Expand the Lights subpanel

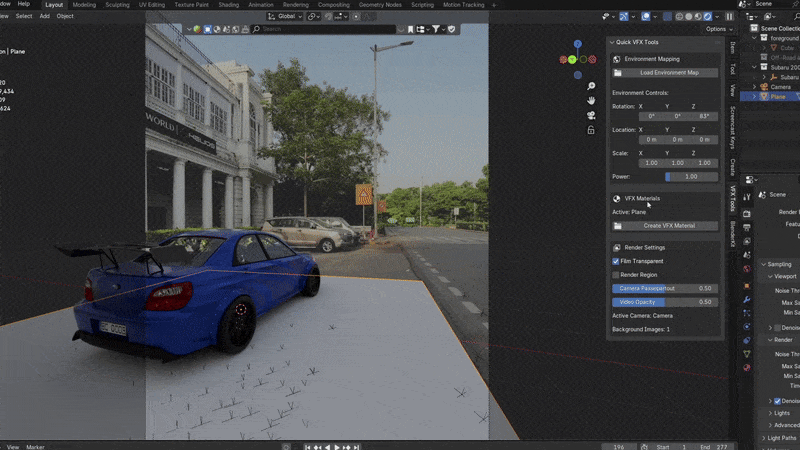pyautogui.click(x=770, y=413)
